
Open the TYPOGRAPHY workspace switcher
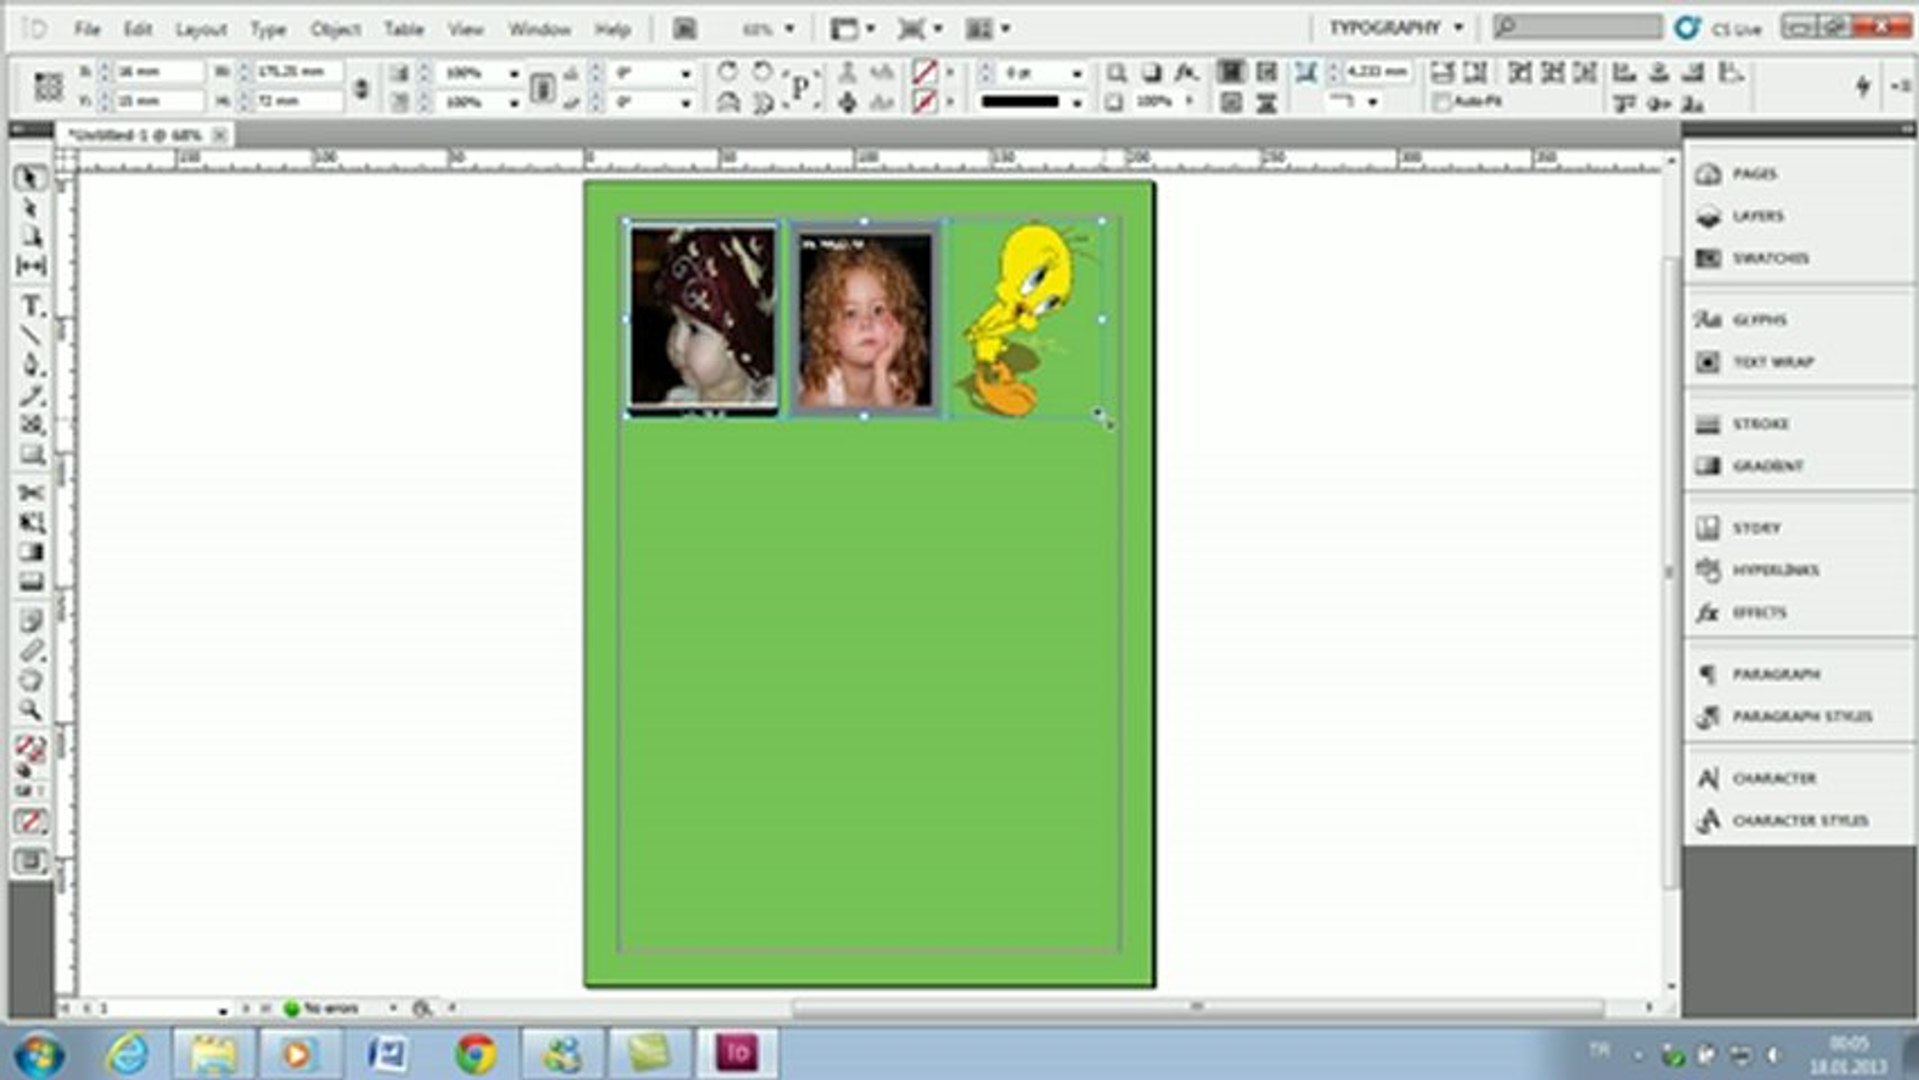pyautogui.click(x=1395, y=28)
